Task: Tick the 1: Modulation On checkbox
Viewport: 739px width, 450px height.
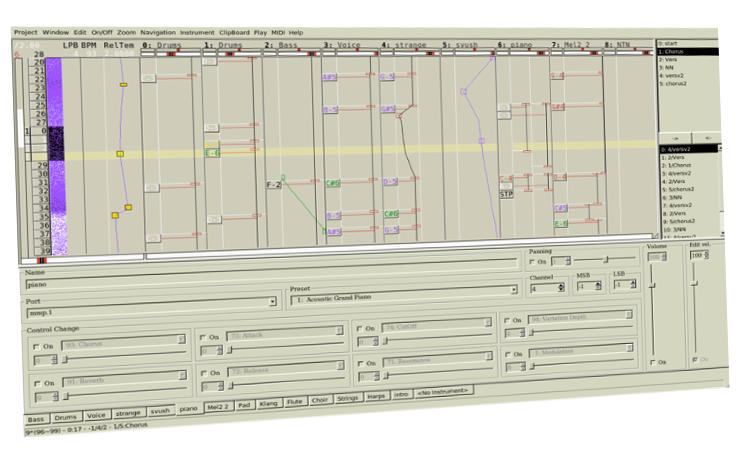Action: click(x=508, y=354)
